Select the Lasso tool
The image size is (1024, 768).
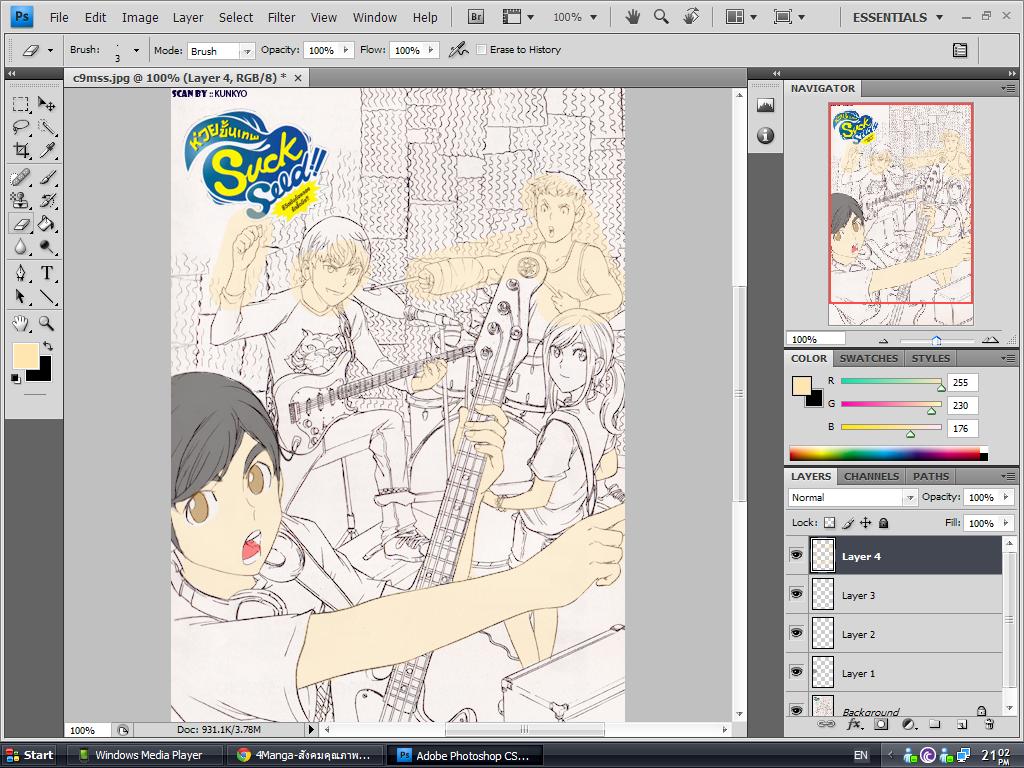21,127
